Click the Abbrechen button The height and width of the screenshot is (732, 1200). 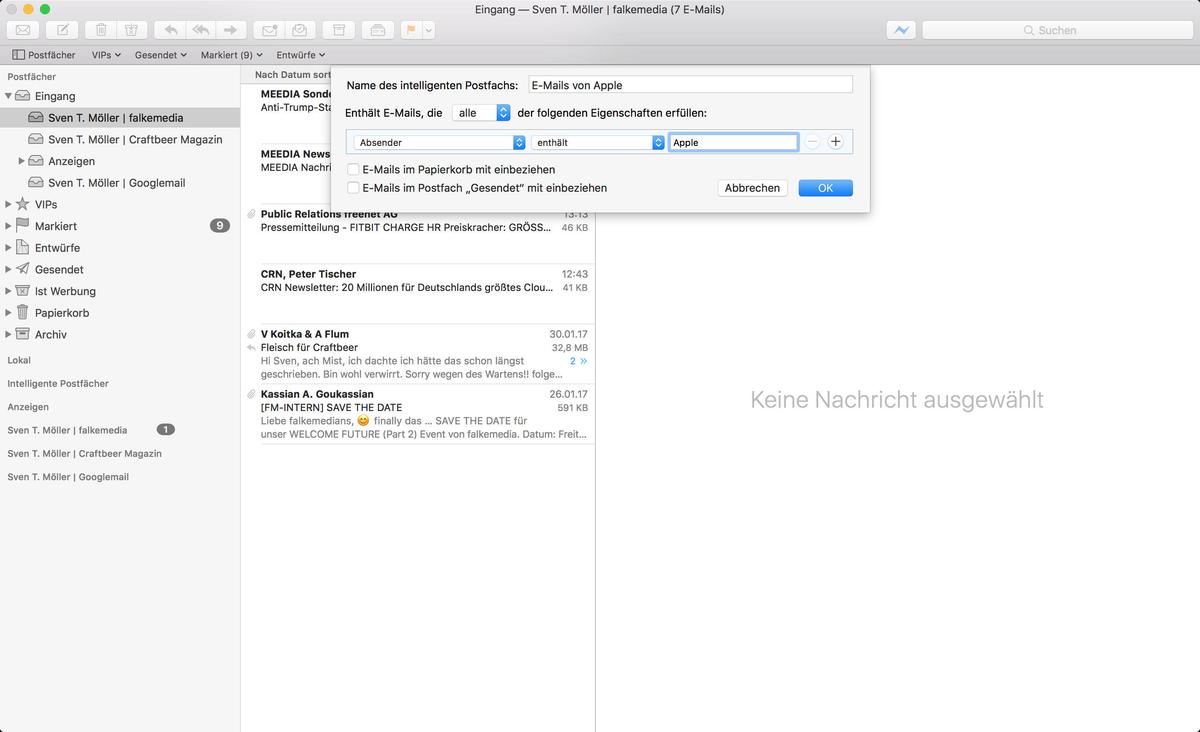(752, 188)
